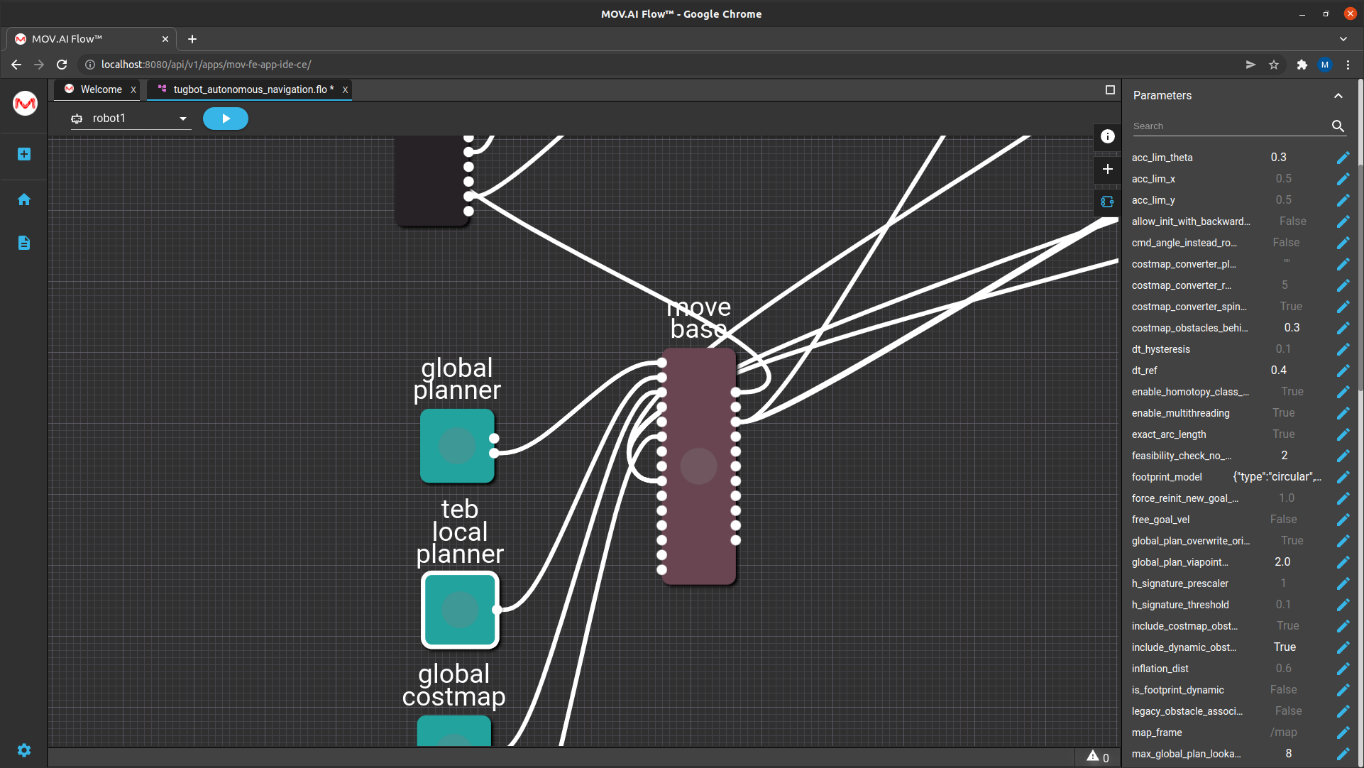Edit the legacy_obstacle_associ parameter
This screenshot has width=1364, height=768.
pos(1343,711)
